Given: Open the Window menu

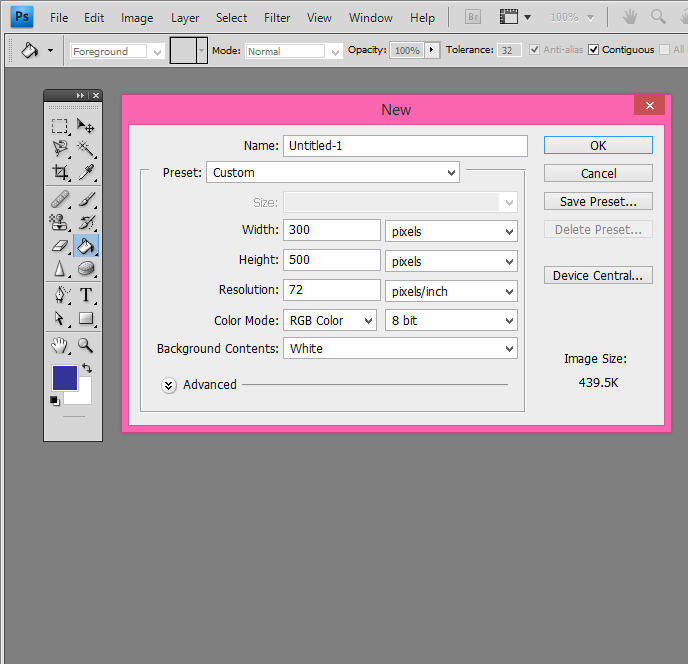Looking at the screenshot, I should (x=370, y=18).
